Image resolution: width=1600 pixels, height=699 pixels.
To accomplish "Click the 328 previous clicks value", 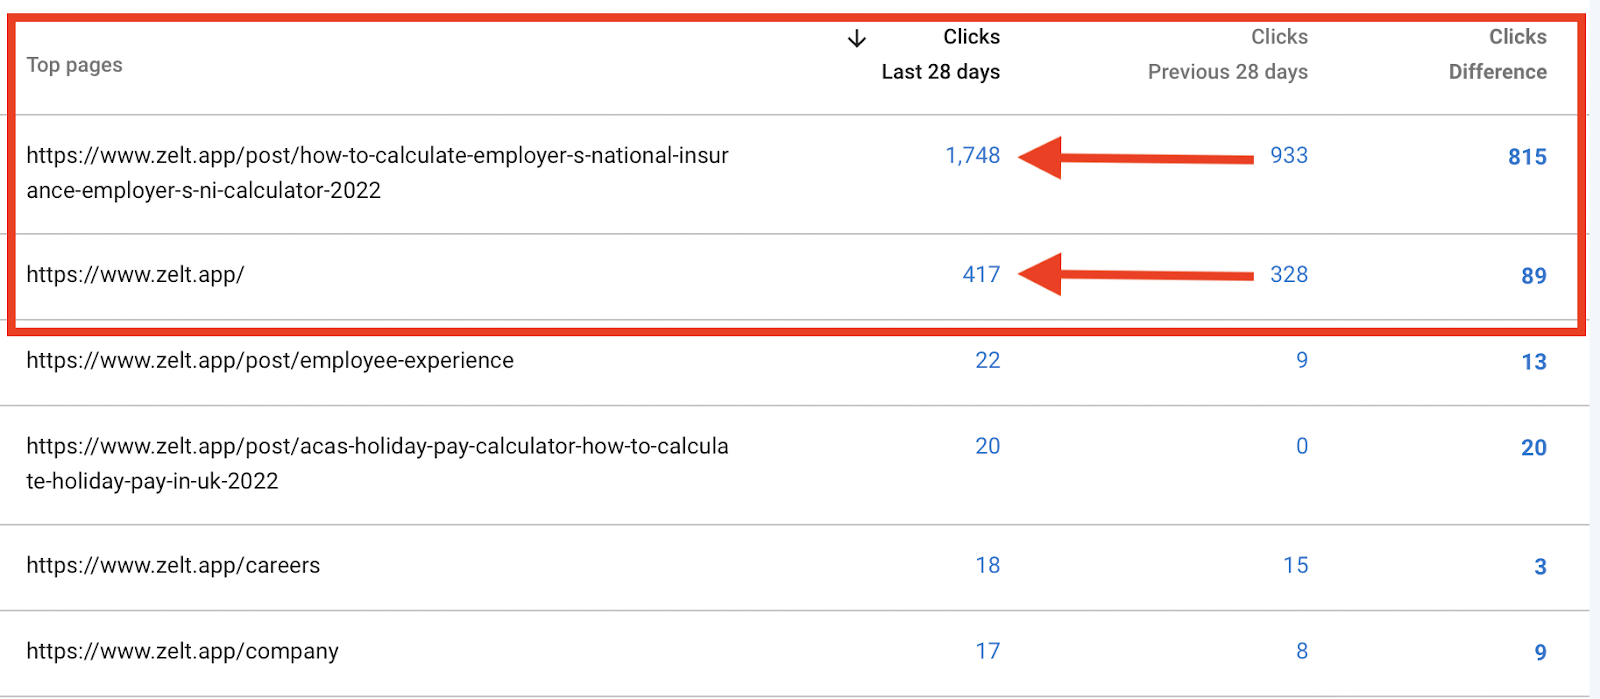I will 1289,275.
